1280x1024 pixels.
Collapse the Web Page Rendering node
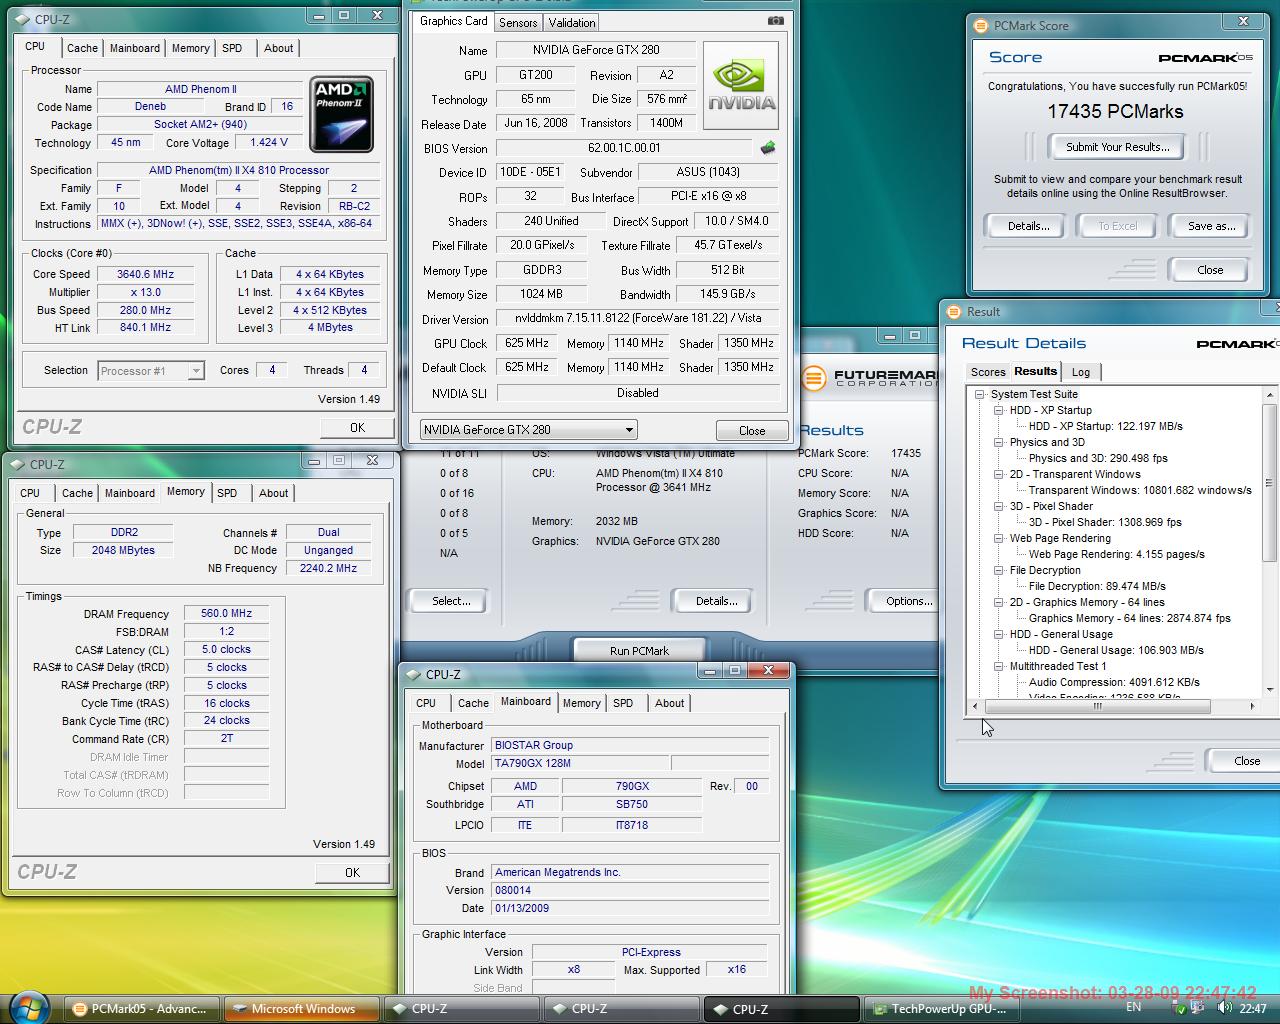click(998, 538)
